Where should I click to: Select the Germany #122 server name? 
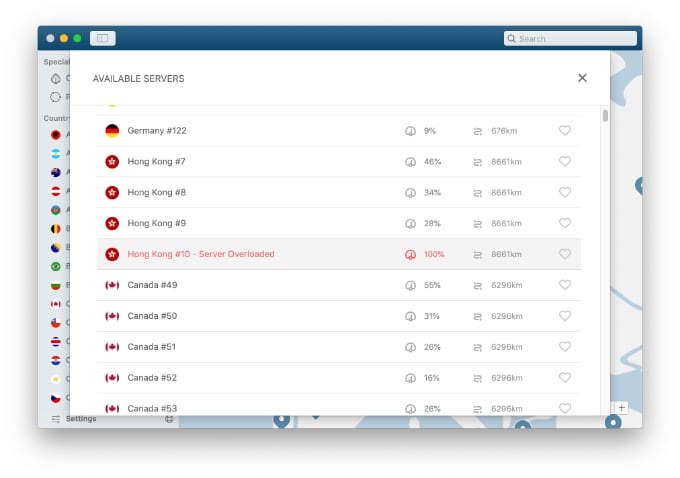pos(157,131)
